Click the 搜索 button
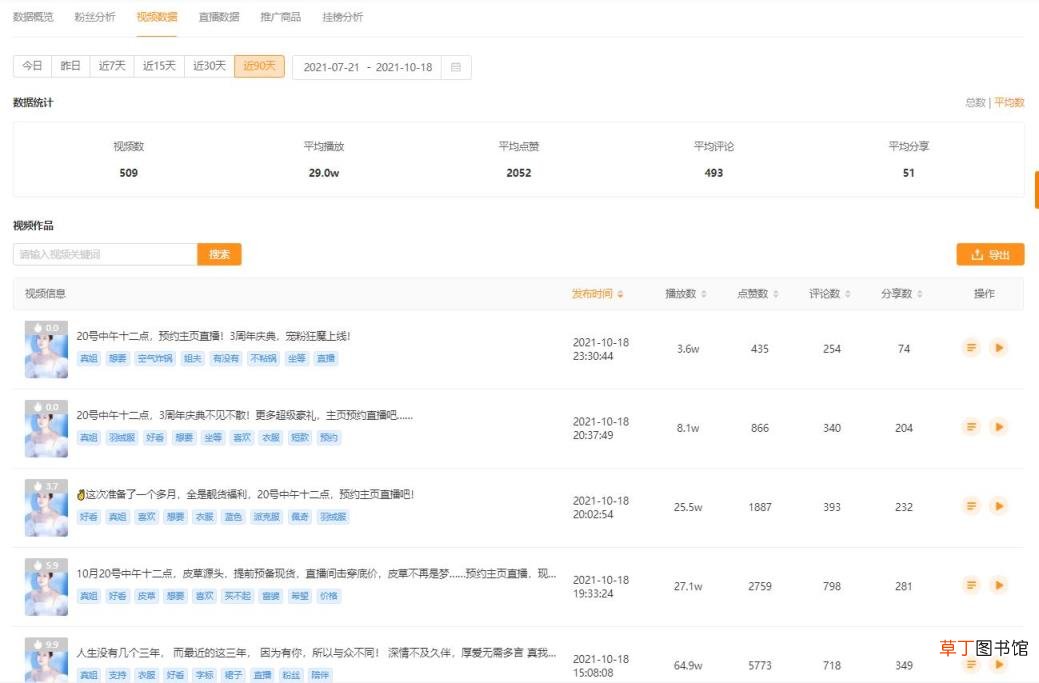The width and height of the screenshot is (1039, 683). point(219,254)
